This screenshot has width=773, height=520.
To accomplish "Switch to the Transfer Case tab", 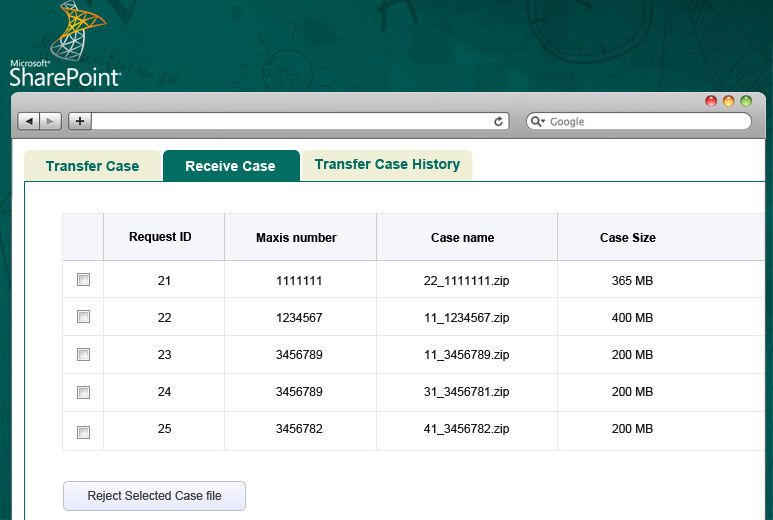I will [92, 166].
